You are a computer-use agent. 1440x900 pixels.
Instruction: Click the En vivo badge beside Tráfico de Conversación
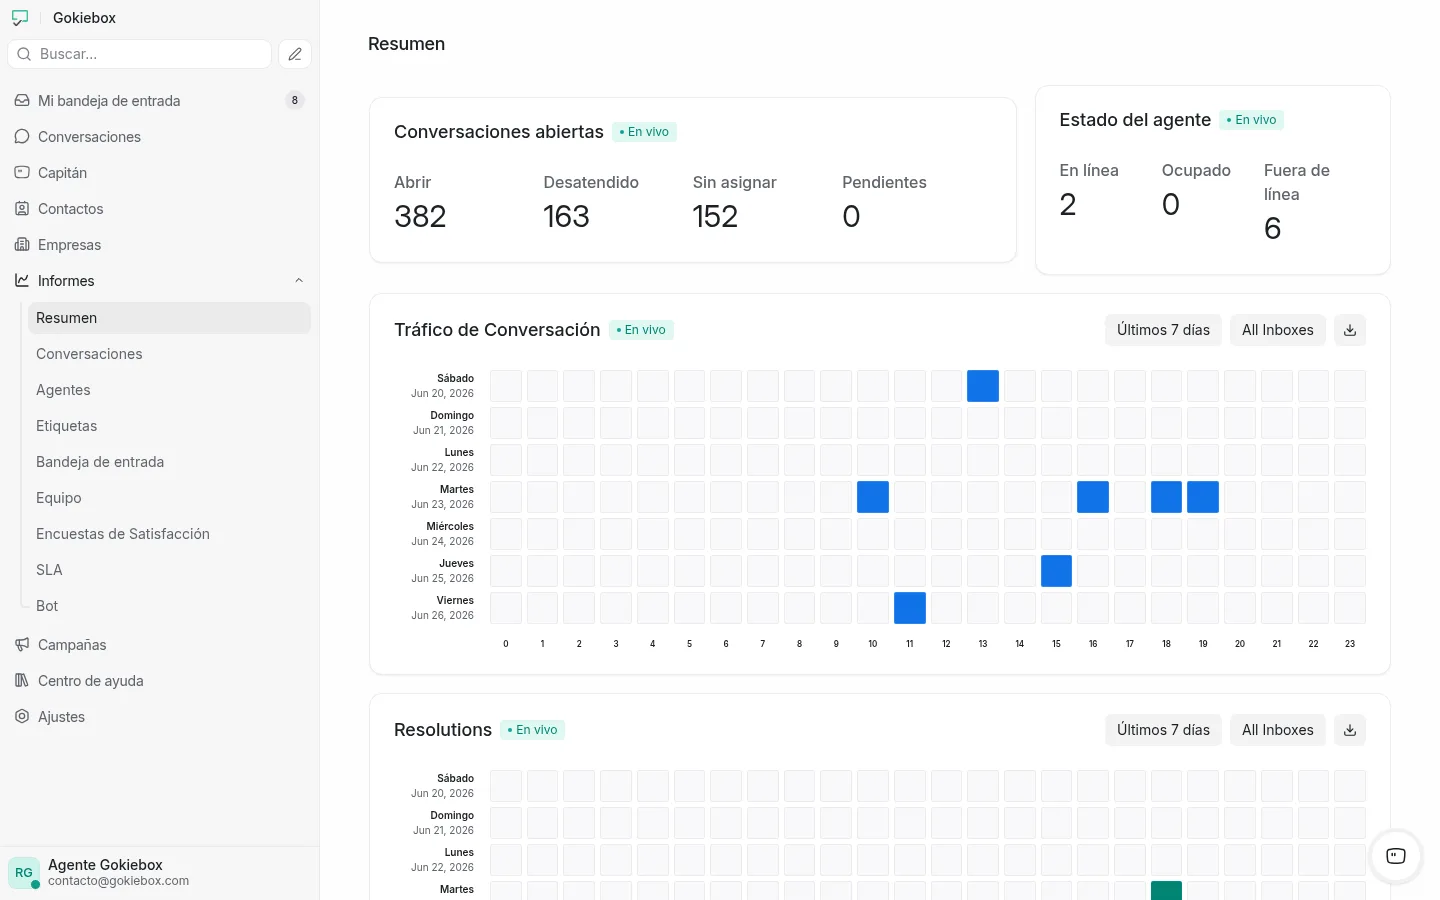(x=641, y=330)
